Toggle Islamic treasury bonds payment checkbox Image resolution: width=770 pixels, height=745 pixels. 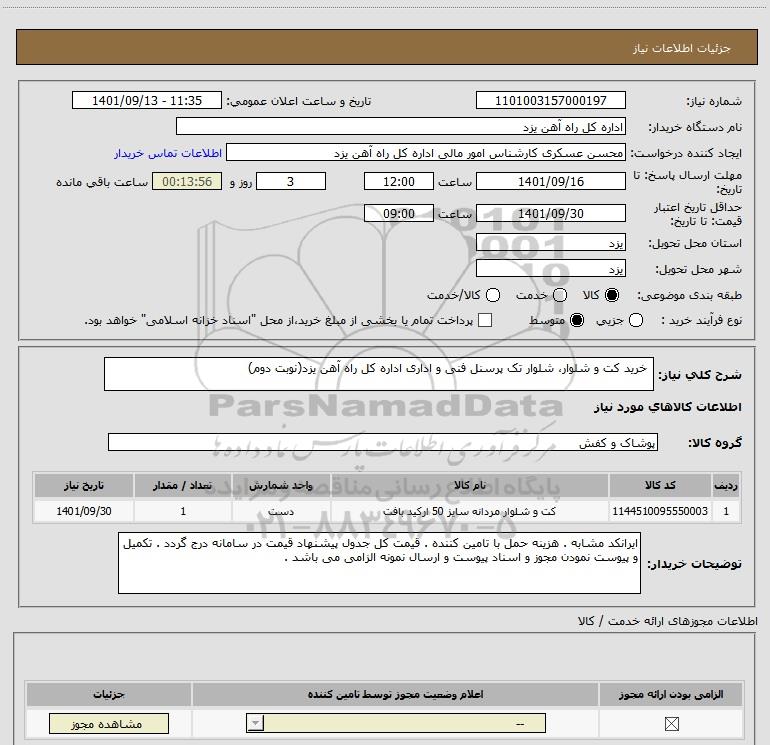(x=485, y=320)
